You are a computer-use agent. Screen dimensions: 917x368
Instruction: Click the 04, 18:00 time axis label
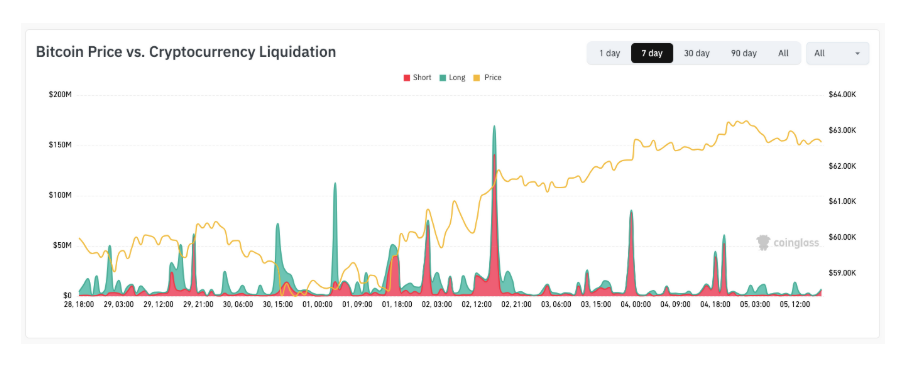pyautogui.click(x=715, y=305)
